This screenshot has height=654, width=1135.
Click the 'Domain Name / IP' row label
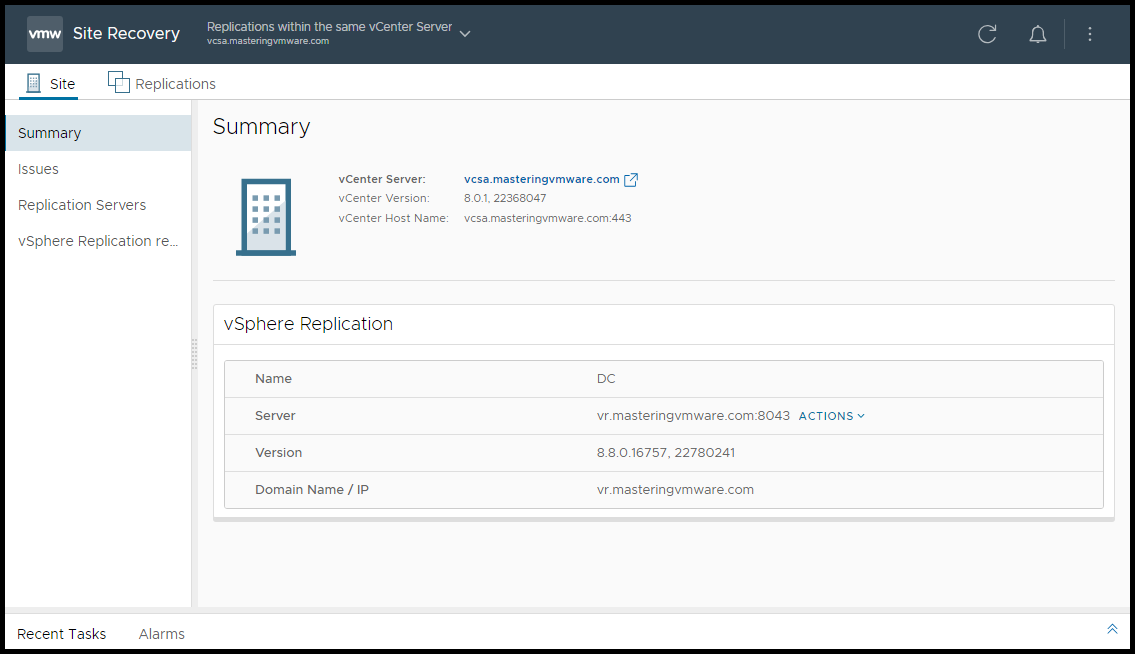coord(311,490)
